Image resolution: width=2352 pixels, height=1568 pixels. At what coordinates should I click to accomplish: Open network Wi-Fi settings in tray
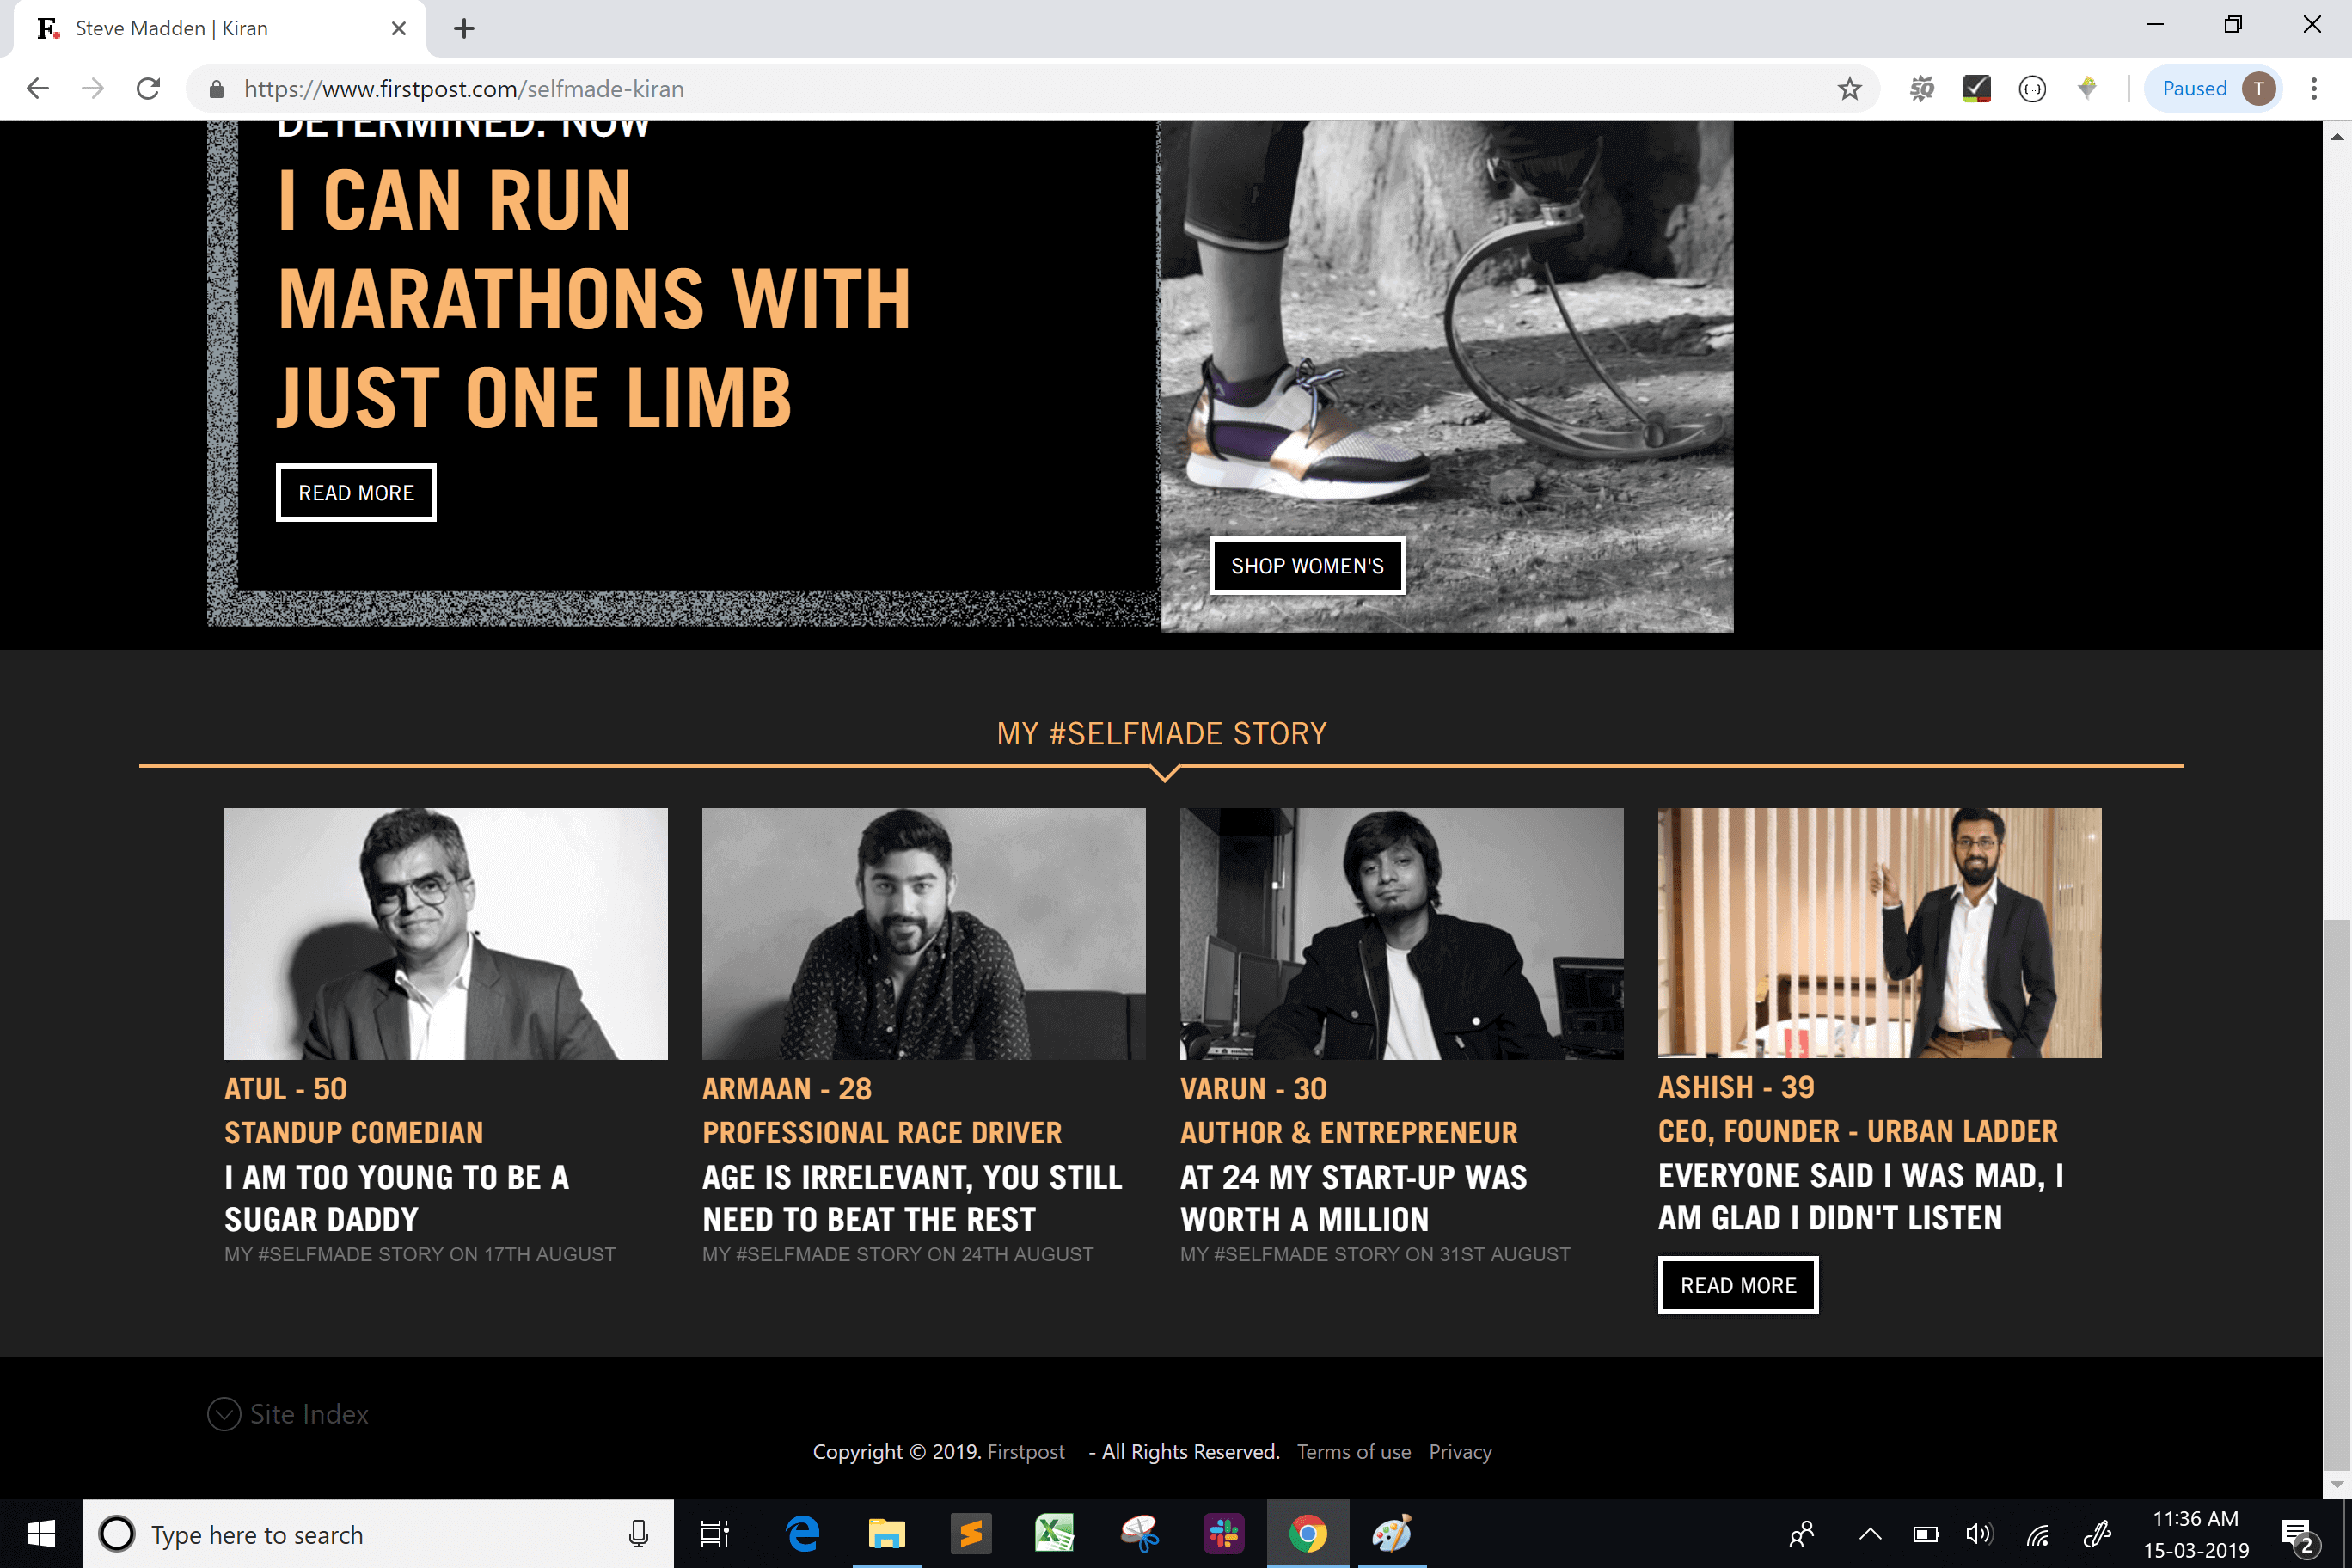coord(2037,1534)
